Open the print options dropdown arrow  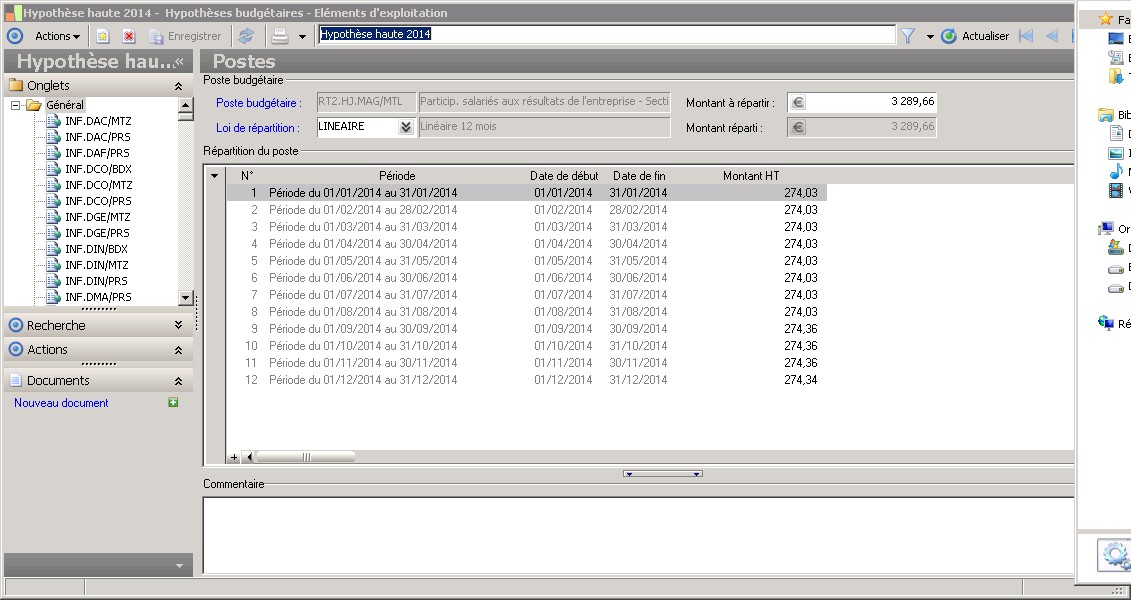pyautogui.click(x=302, y=37)
